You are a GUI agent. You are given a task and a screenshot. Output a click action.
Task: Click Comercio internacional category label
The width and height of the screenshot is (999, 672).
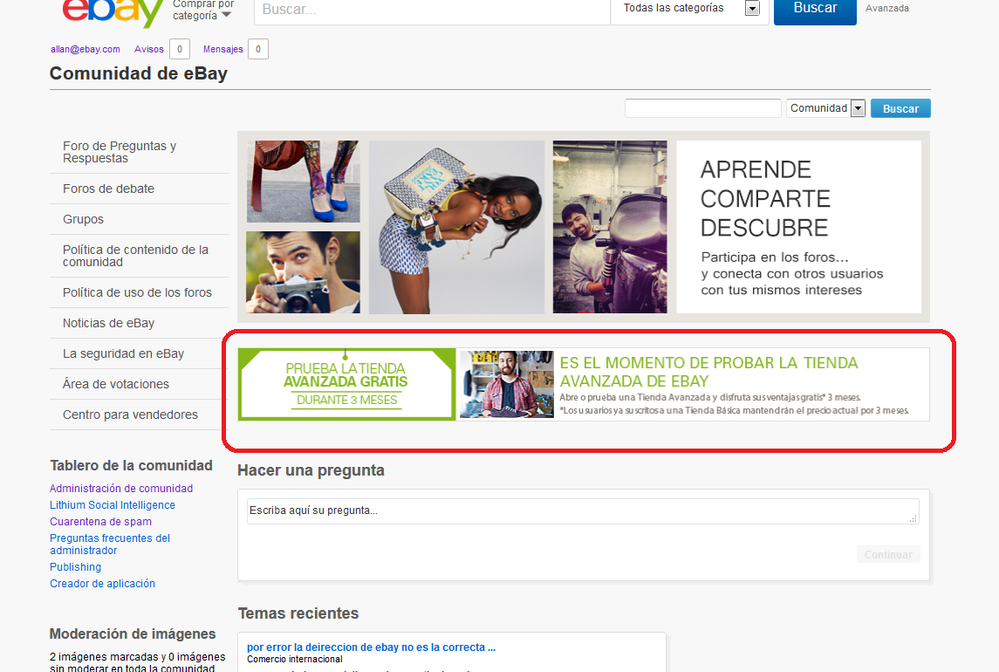pos(294,659)
